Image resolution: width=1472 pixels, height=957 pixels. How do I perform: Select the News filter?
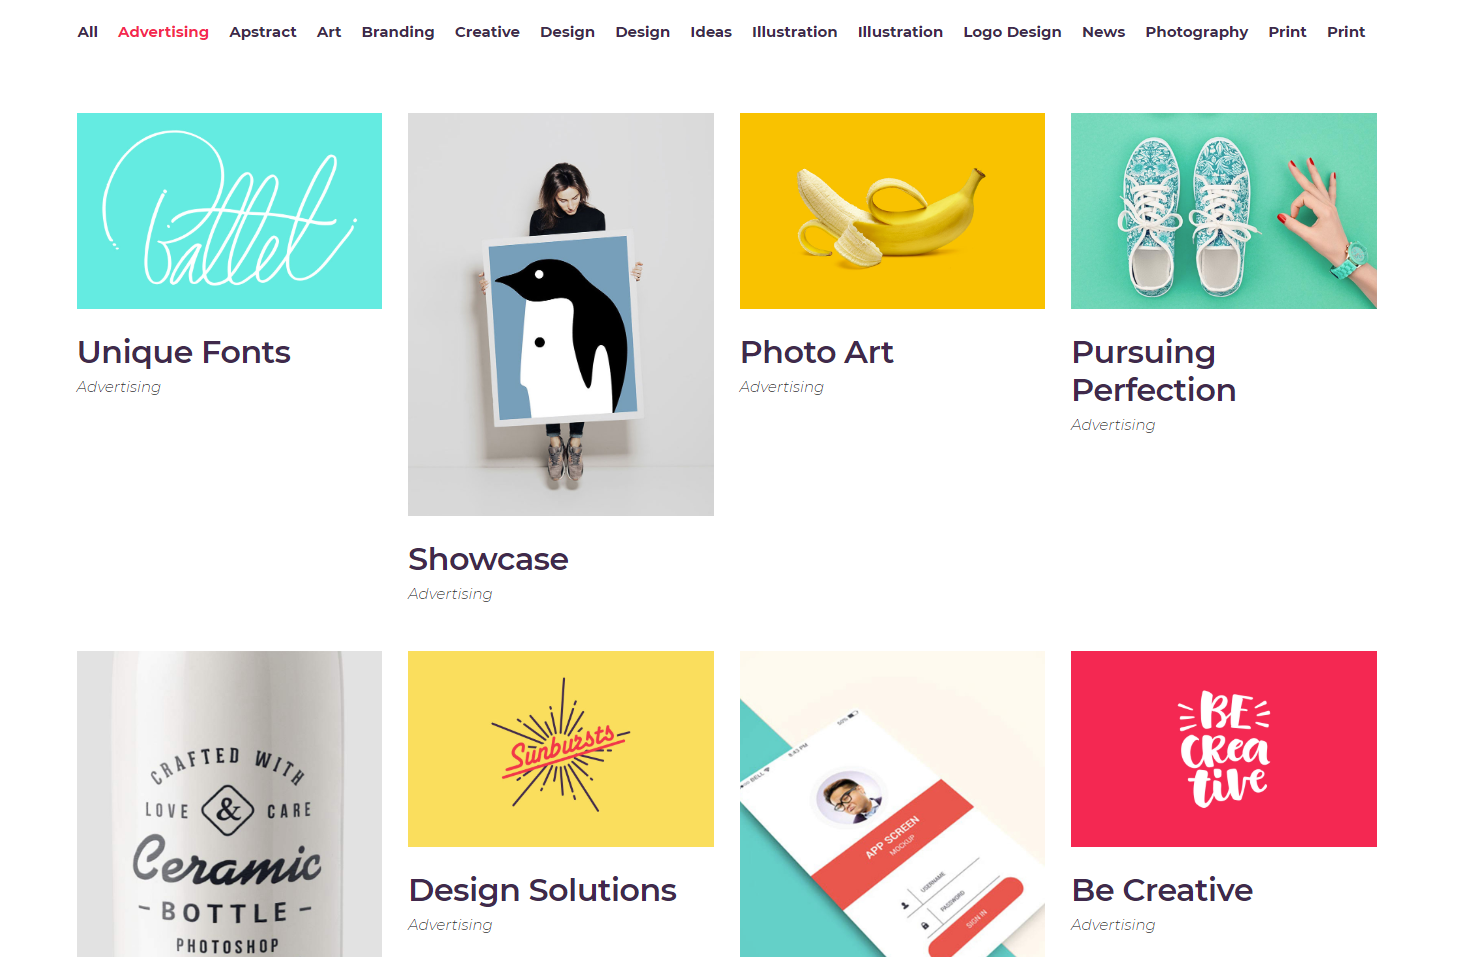(1103, 32)
